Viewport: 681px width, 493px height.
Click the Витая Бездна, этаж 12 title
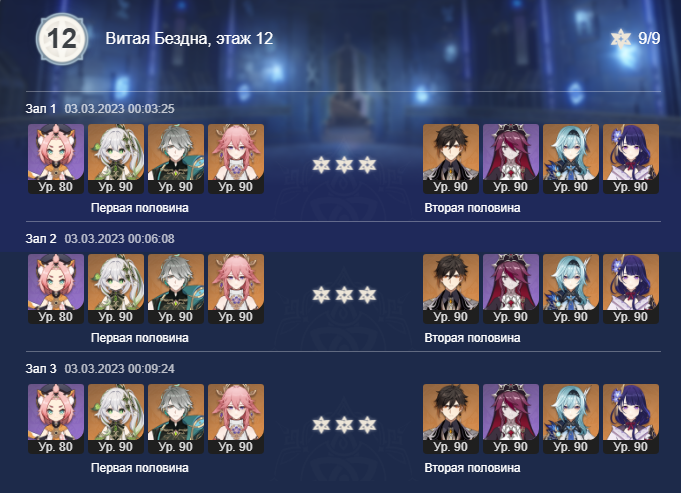[189, 39]
